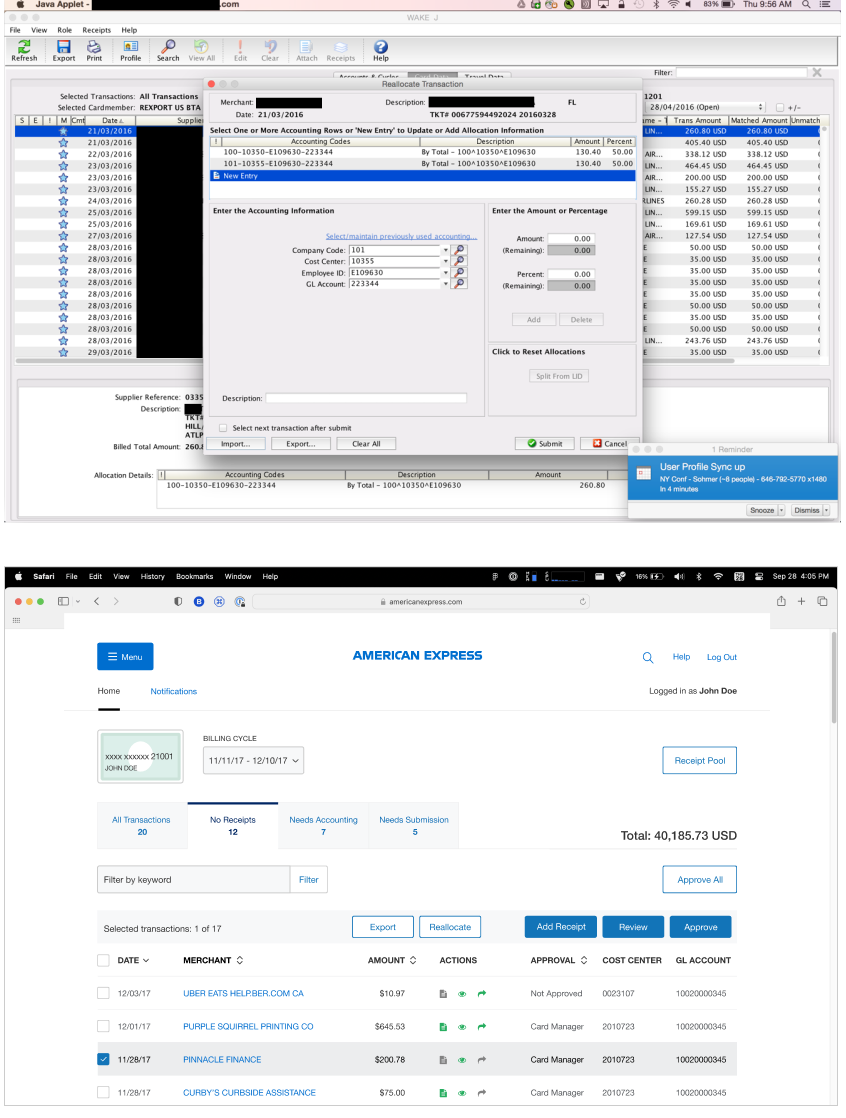
Task: Check the Uber Eats transaction checkbox
Action: [x=103, y=993]
